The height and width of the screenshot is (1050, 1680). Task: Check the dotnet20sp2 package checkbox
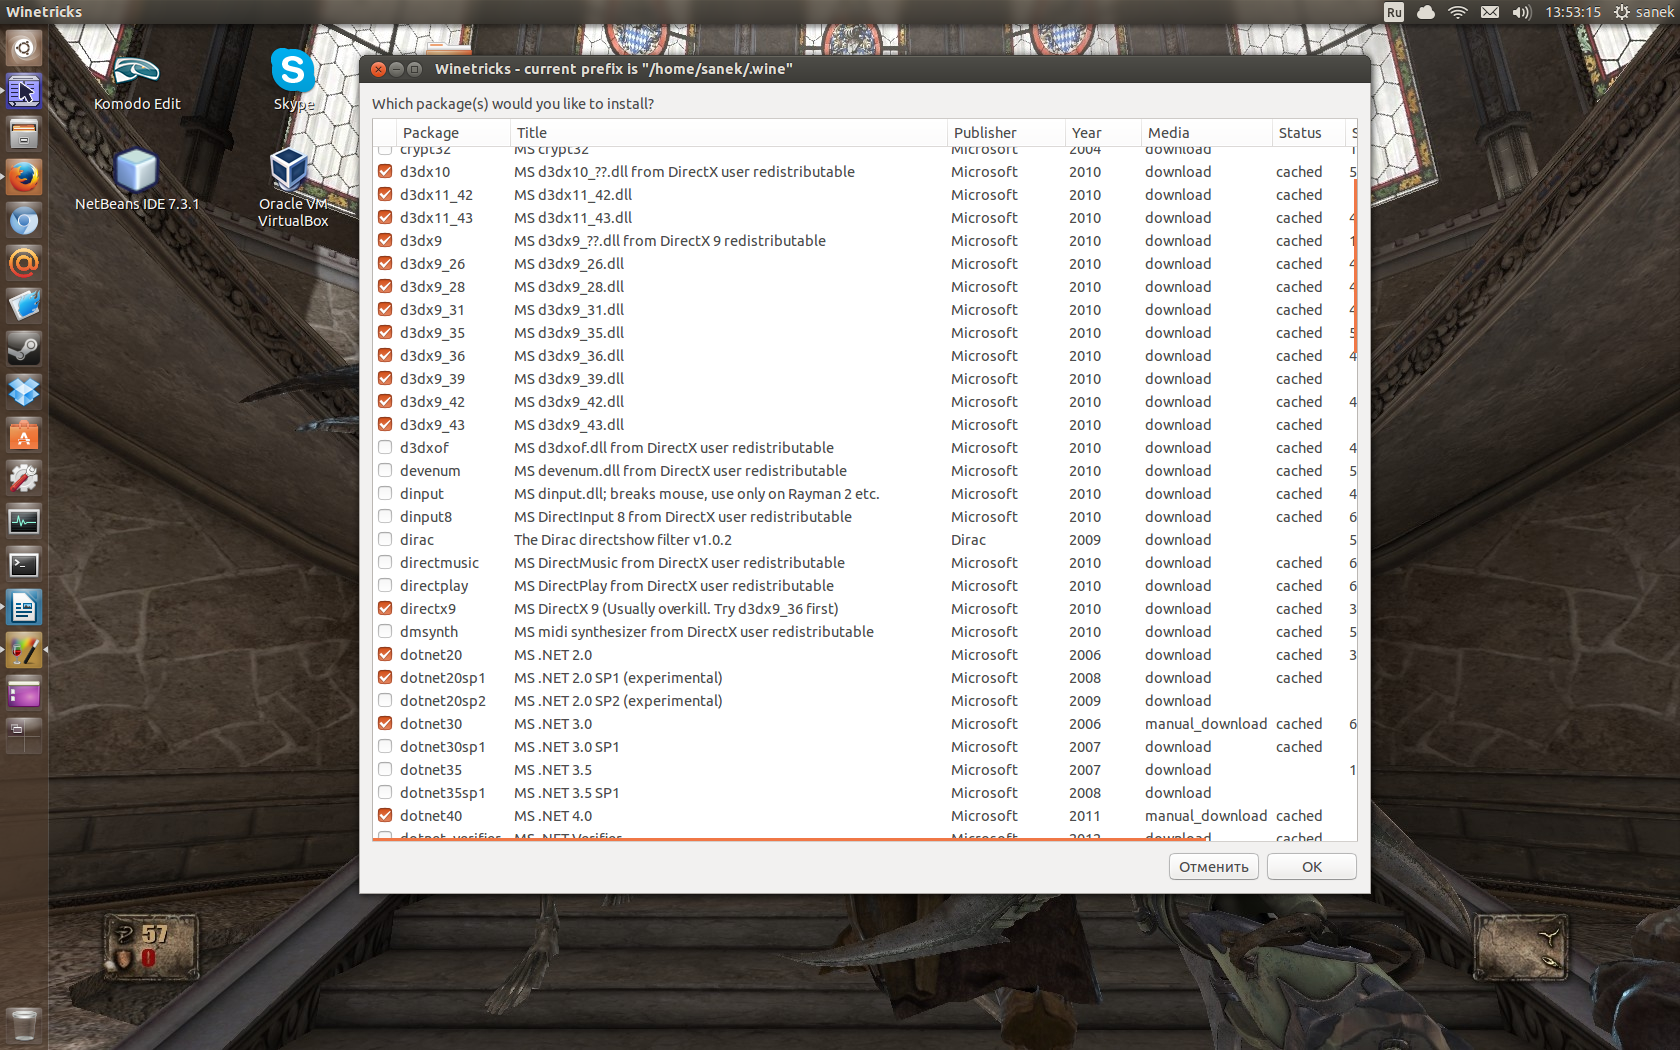point(385,700)
